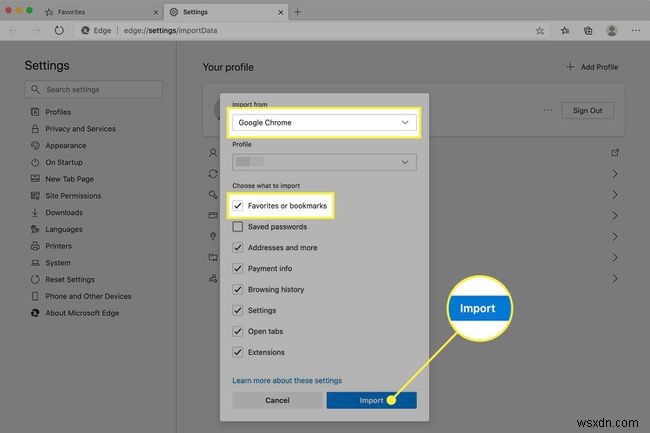Uncheck Extensions checkbox
The image size is (650, 433).
click(238, 352)
